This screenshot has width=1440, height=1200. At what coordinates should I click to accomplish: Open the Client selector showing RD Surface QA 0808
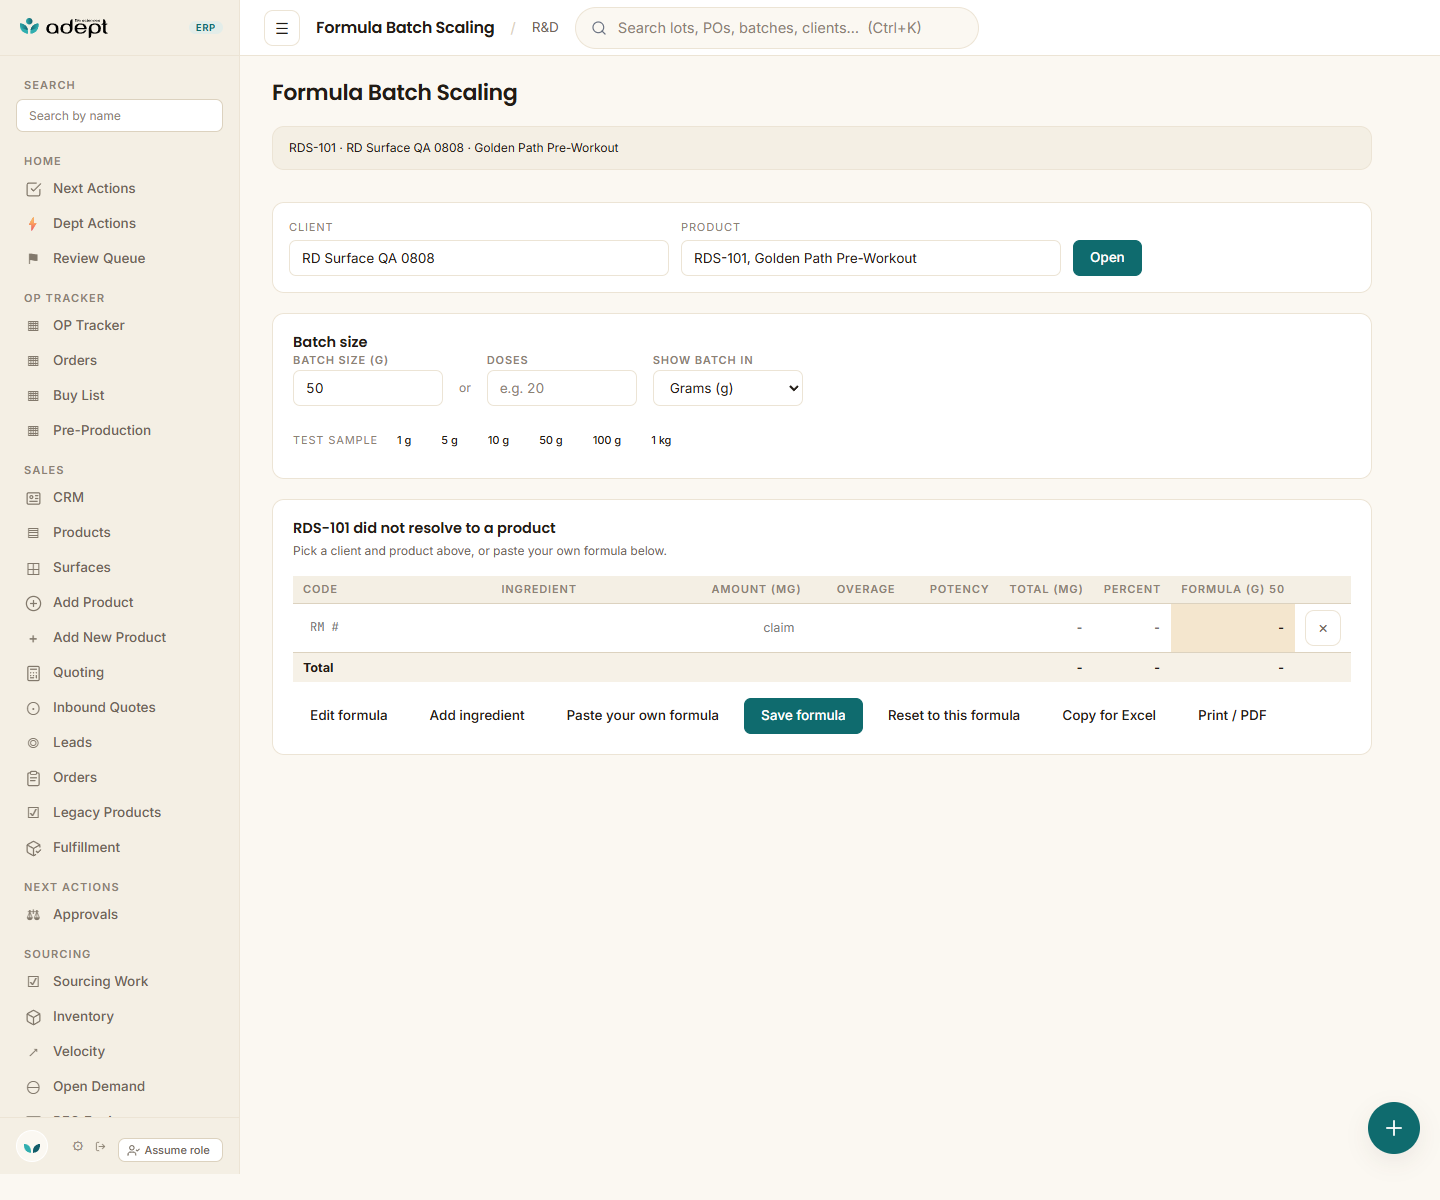(x=479, y=258)
